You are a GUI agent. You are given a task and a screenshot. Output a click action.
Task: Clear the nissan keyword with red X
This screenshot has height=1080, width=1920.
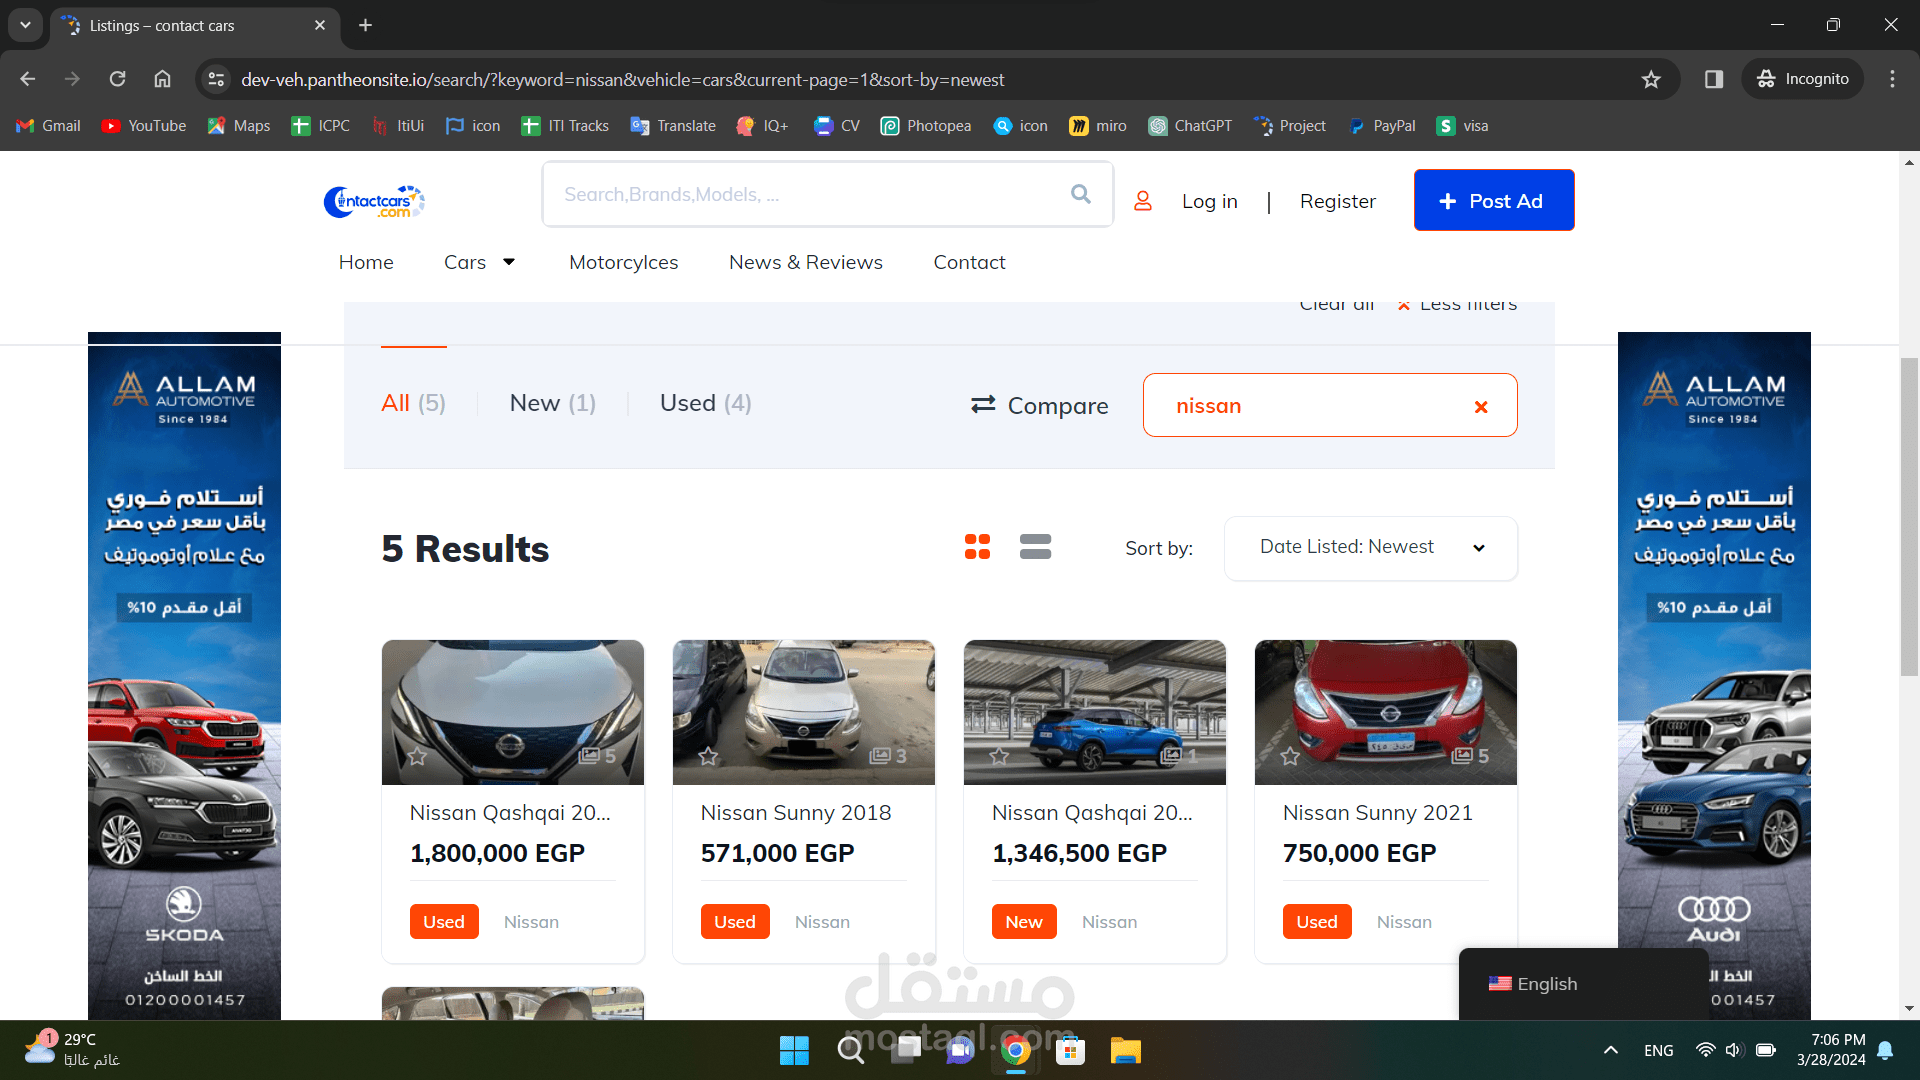[x=1481, y=406]
